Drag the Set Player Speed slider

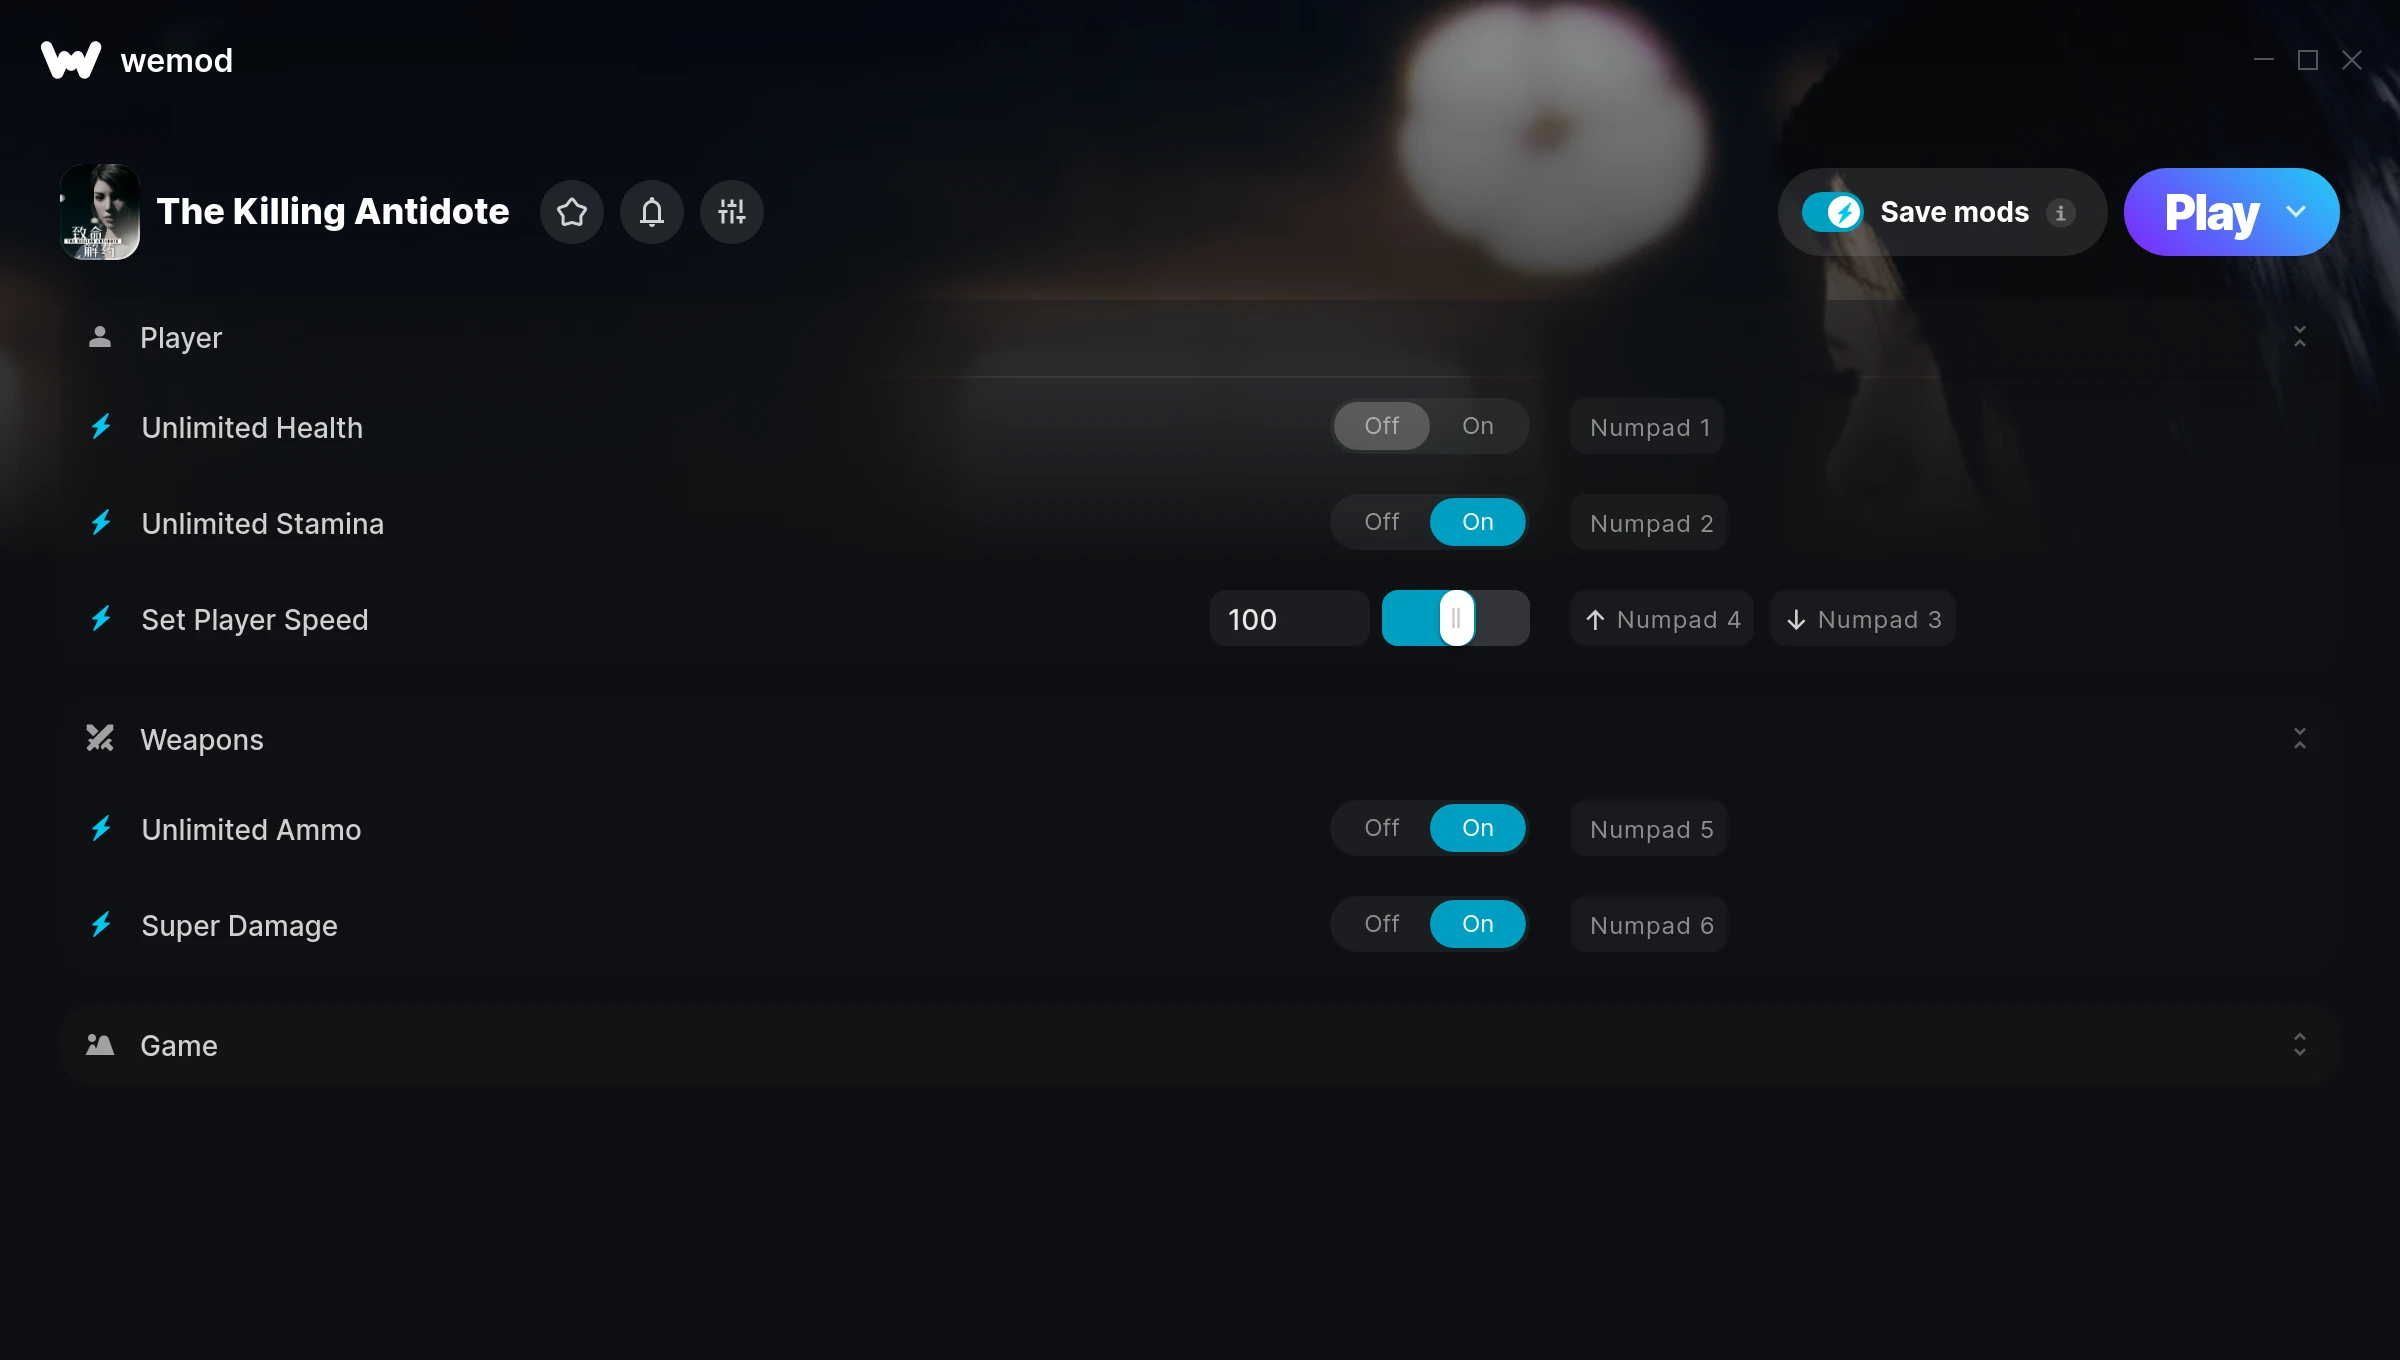(x=1455, y=617)
